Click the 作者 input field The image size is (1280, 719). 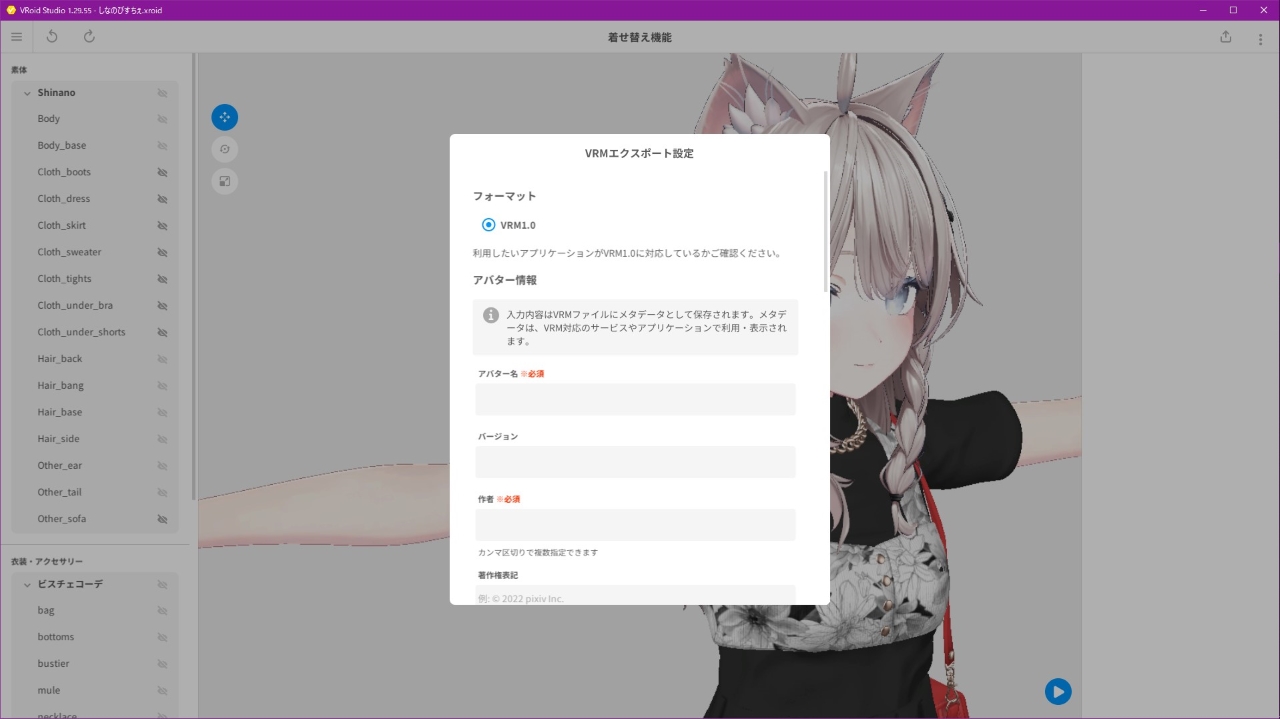(x=636, y=525)
